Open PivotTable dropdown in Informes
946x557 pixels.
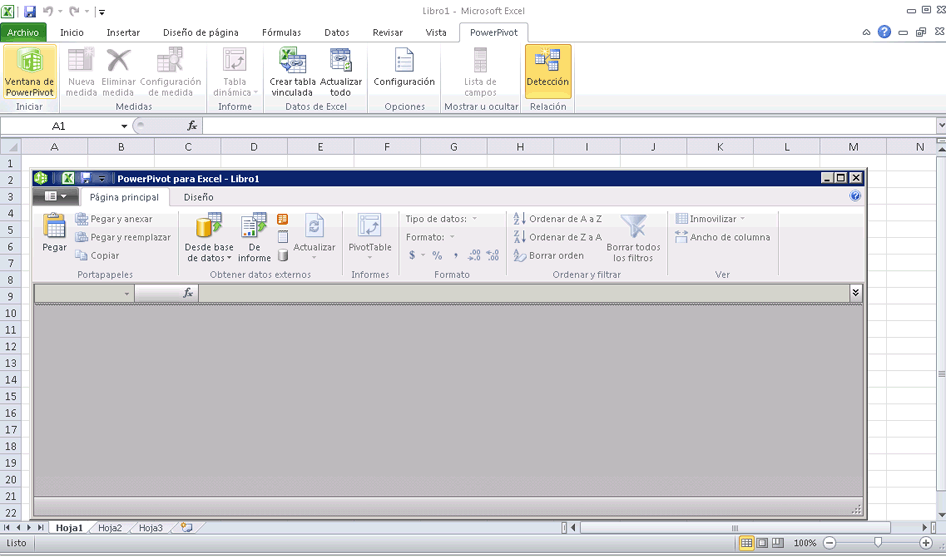coord(370,237)
